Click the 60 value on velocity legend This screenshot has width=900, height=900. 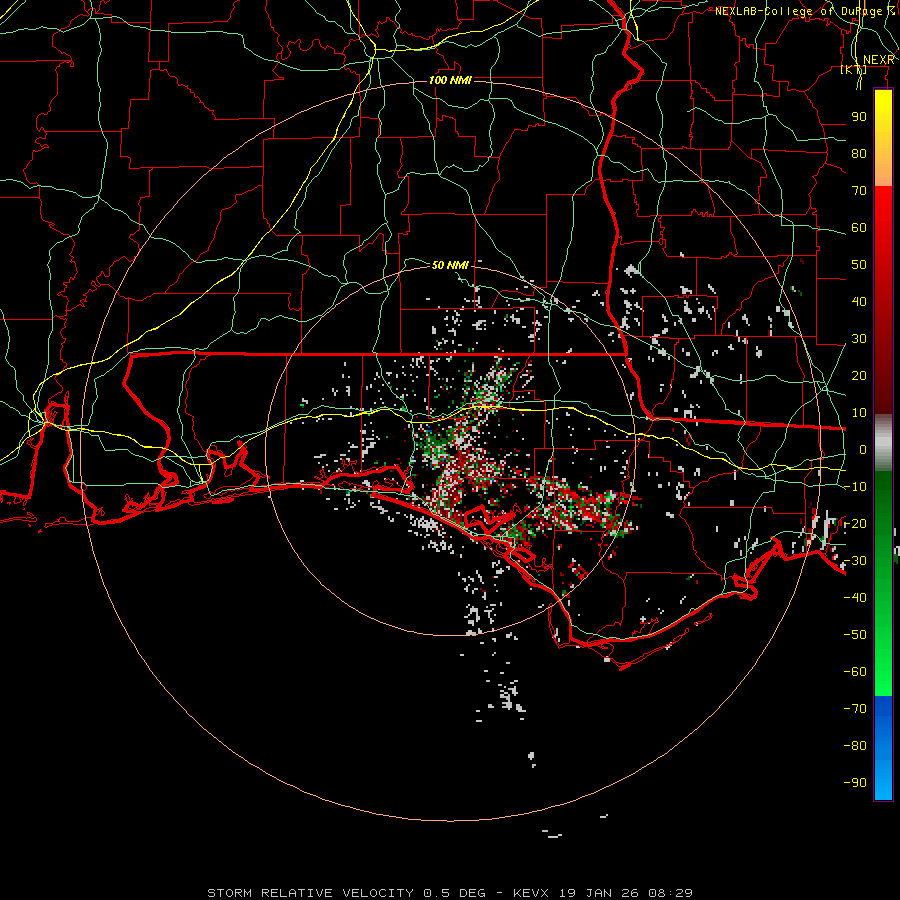(859, 228)
